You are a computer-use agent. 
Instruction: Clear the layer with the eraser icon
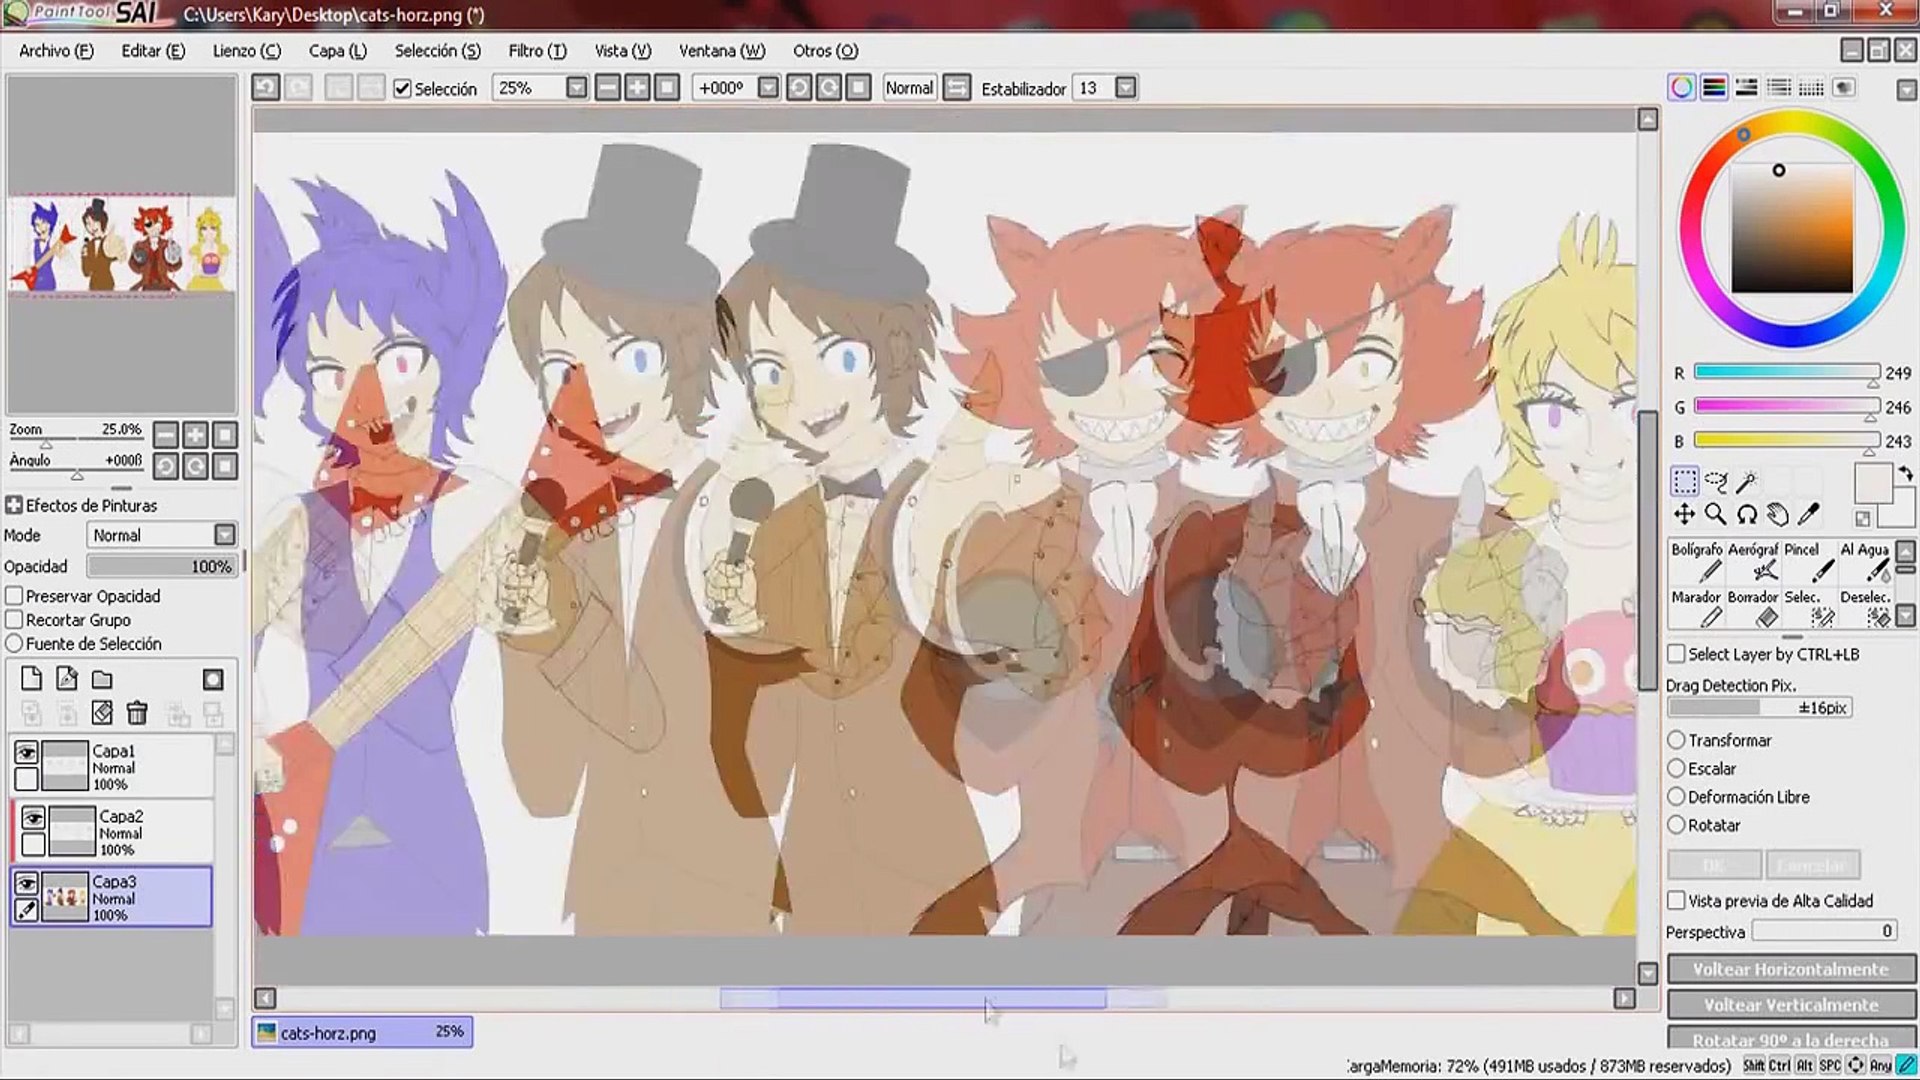tap(102, 713)
